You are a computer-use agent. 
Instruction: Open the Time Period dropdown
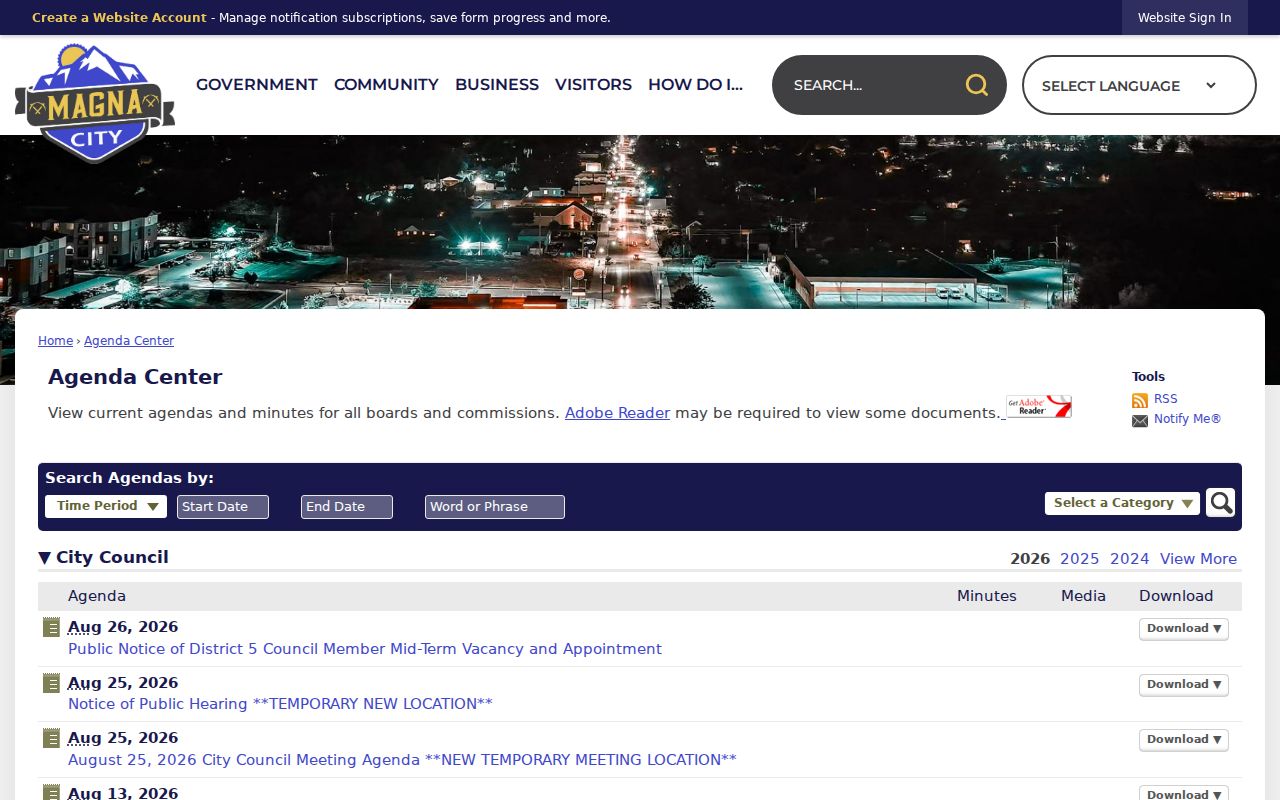pos(106,506)
